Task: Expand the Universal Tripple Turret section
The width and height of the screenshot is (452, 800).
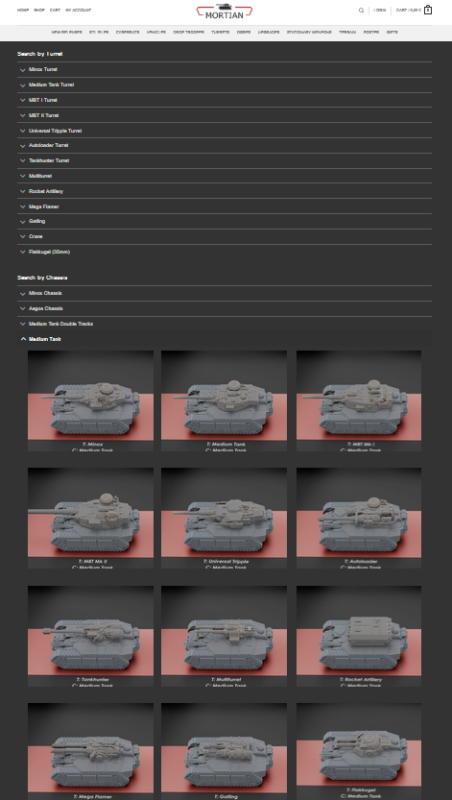Action: (x=224, y=131)
